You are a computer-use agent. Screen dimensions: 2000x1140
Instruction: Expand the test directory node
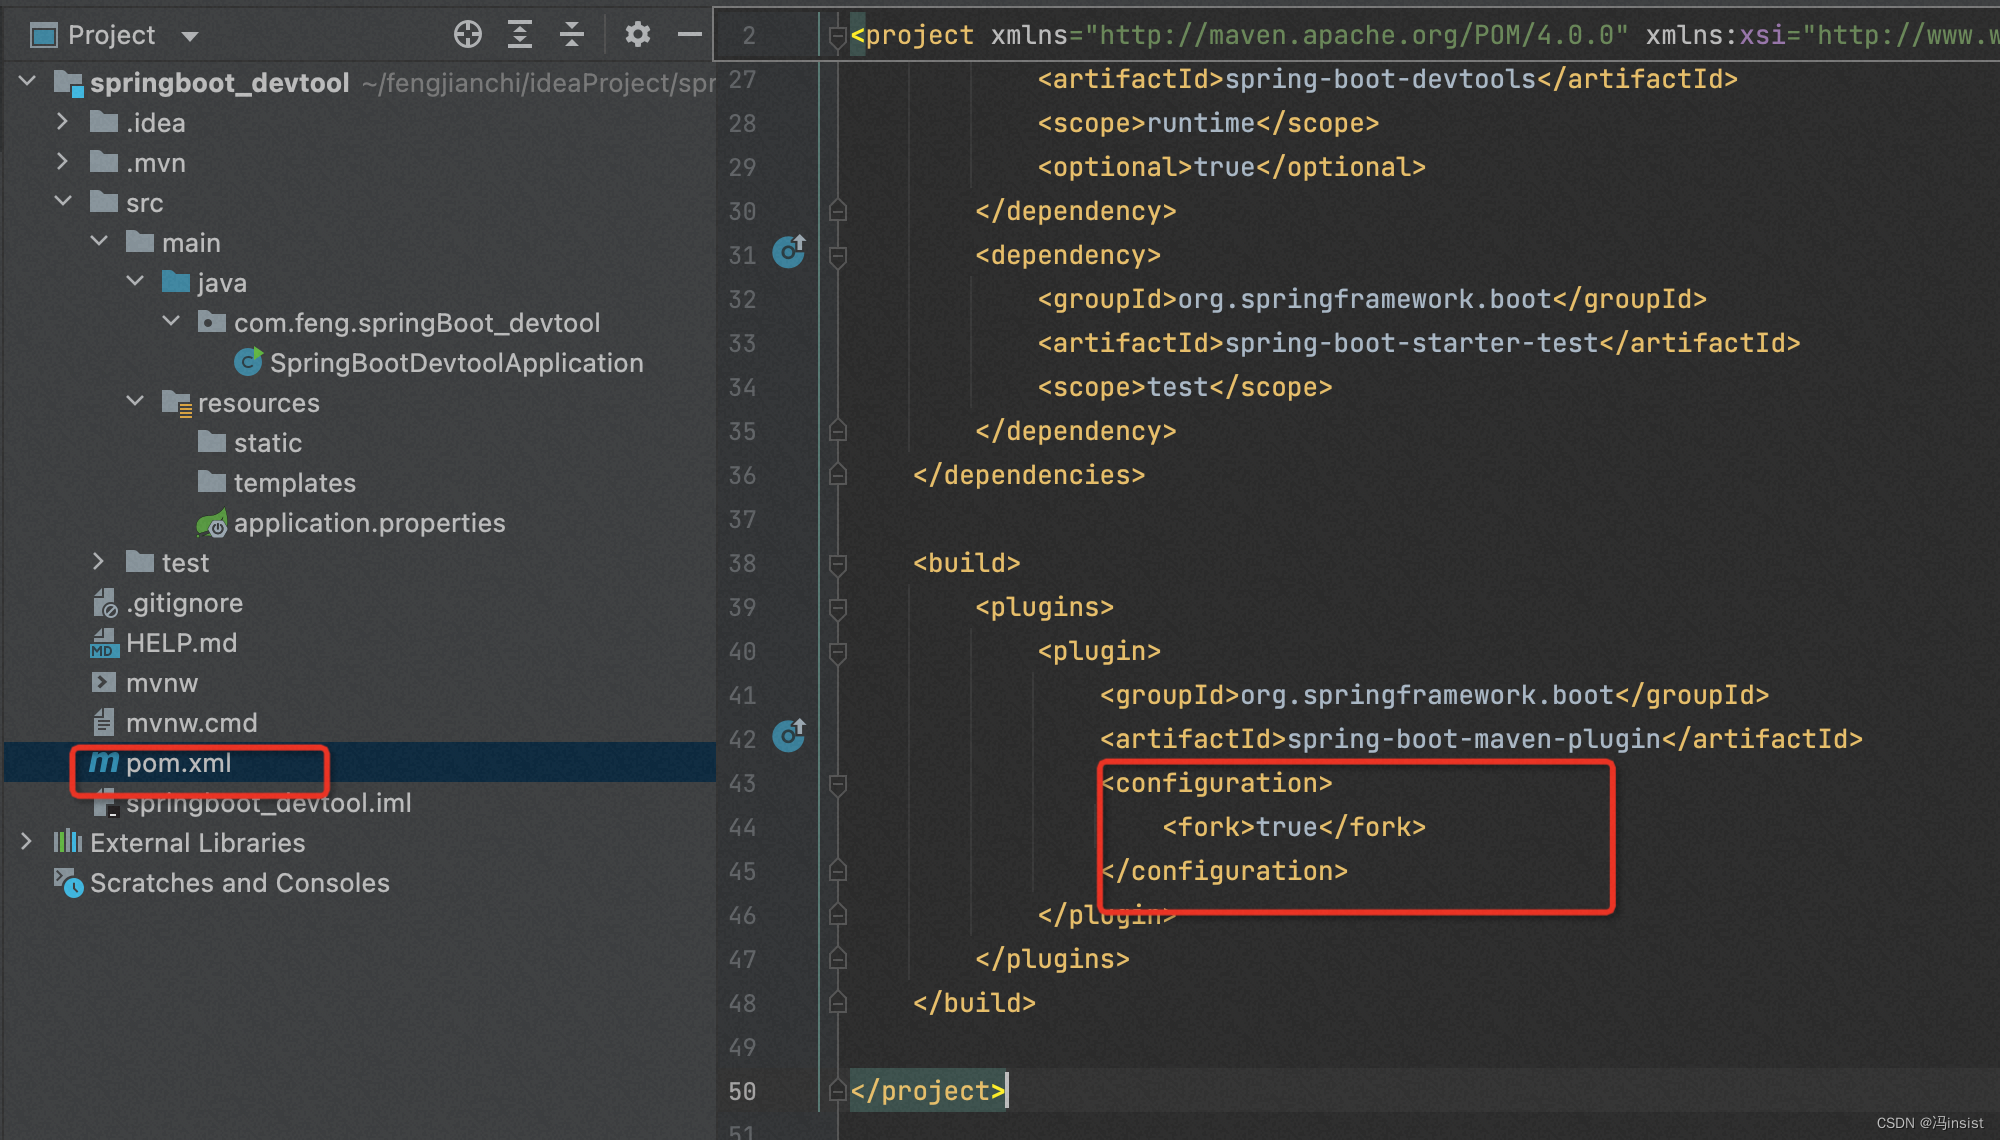coord(98,562)
